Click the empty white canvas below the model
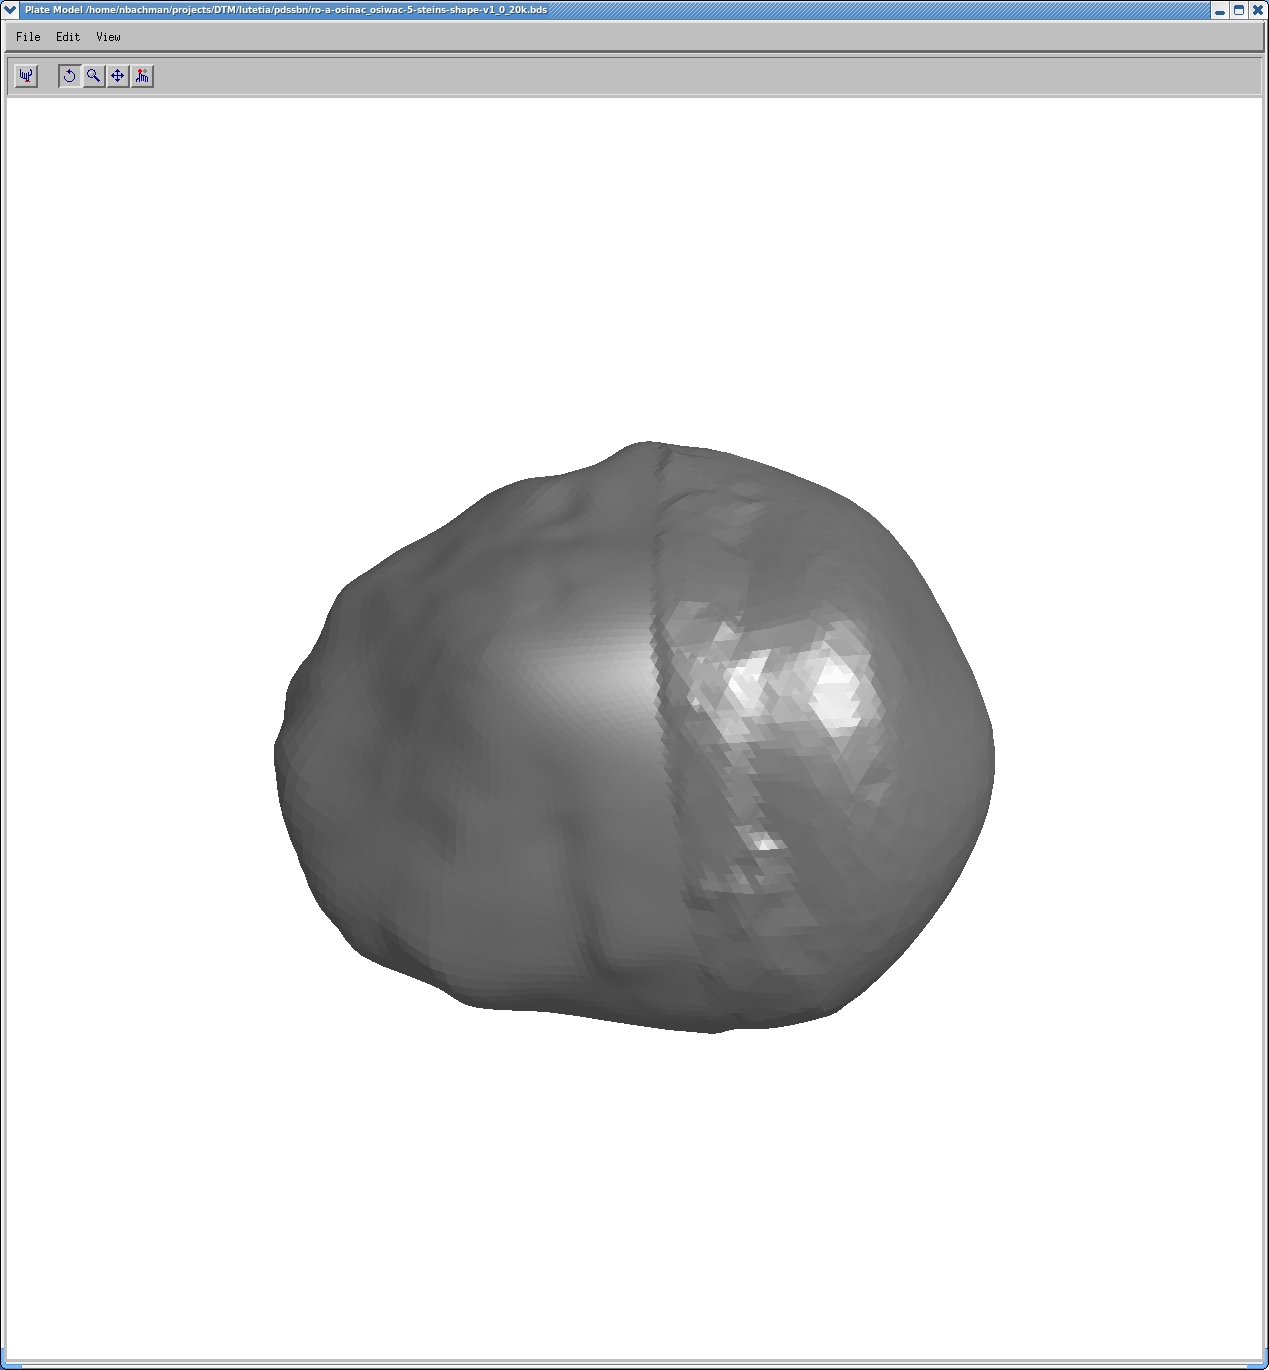Image resolution: width=1269 pixels, height=1370 pixels. tap(634, 1200)
